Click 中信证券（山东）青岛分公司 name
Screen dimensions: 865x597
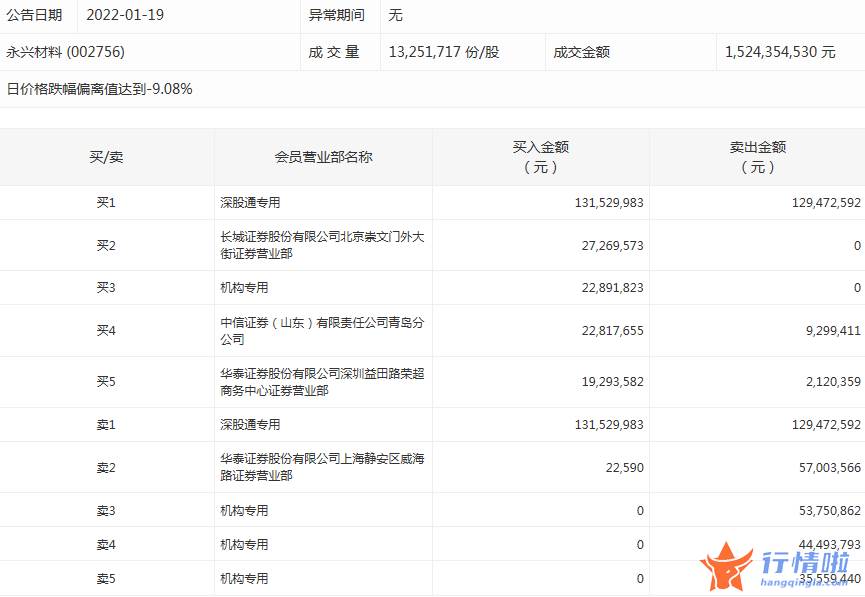(322, 331)
